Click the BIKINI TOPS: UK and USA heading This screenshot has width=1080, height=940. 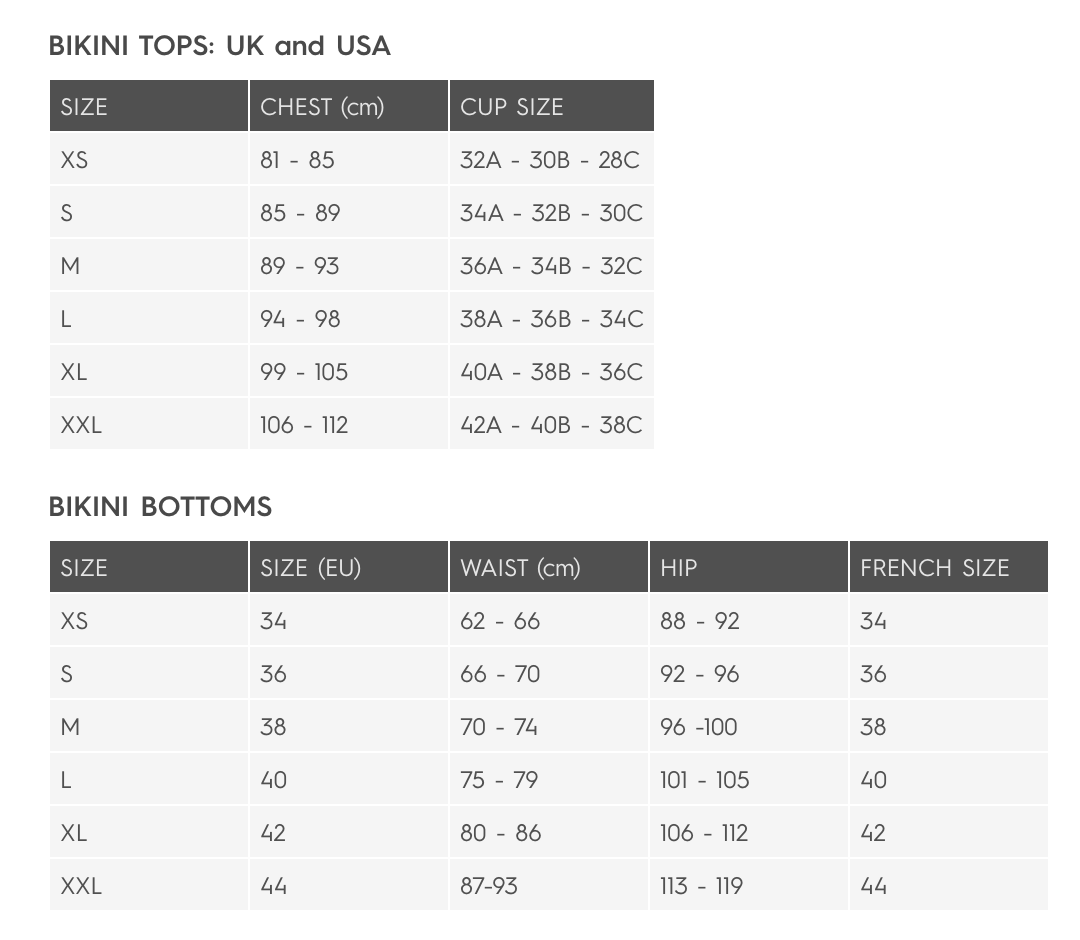[x=219, y=46]
